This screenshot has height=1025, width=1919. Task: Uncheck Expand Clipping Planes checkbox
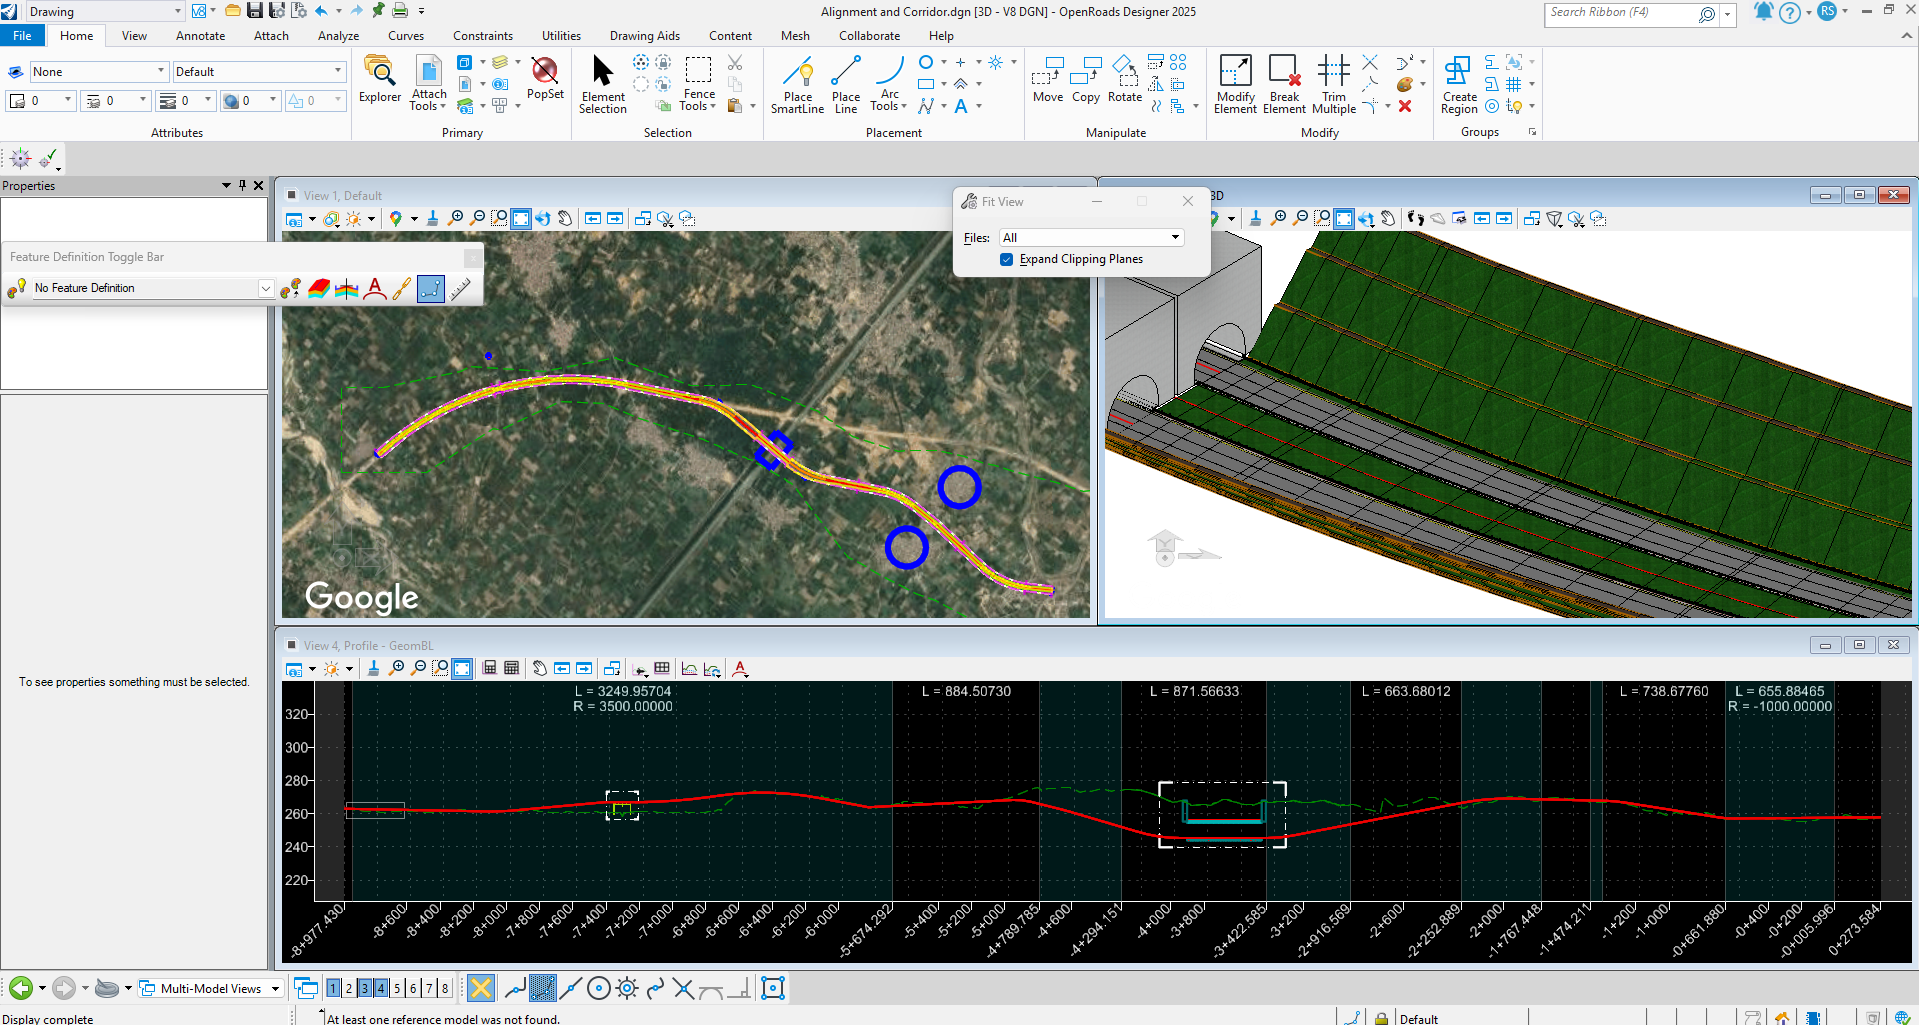1007,260
